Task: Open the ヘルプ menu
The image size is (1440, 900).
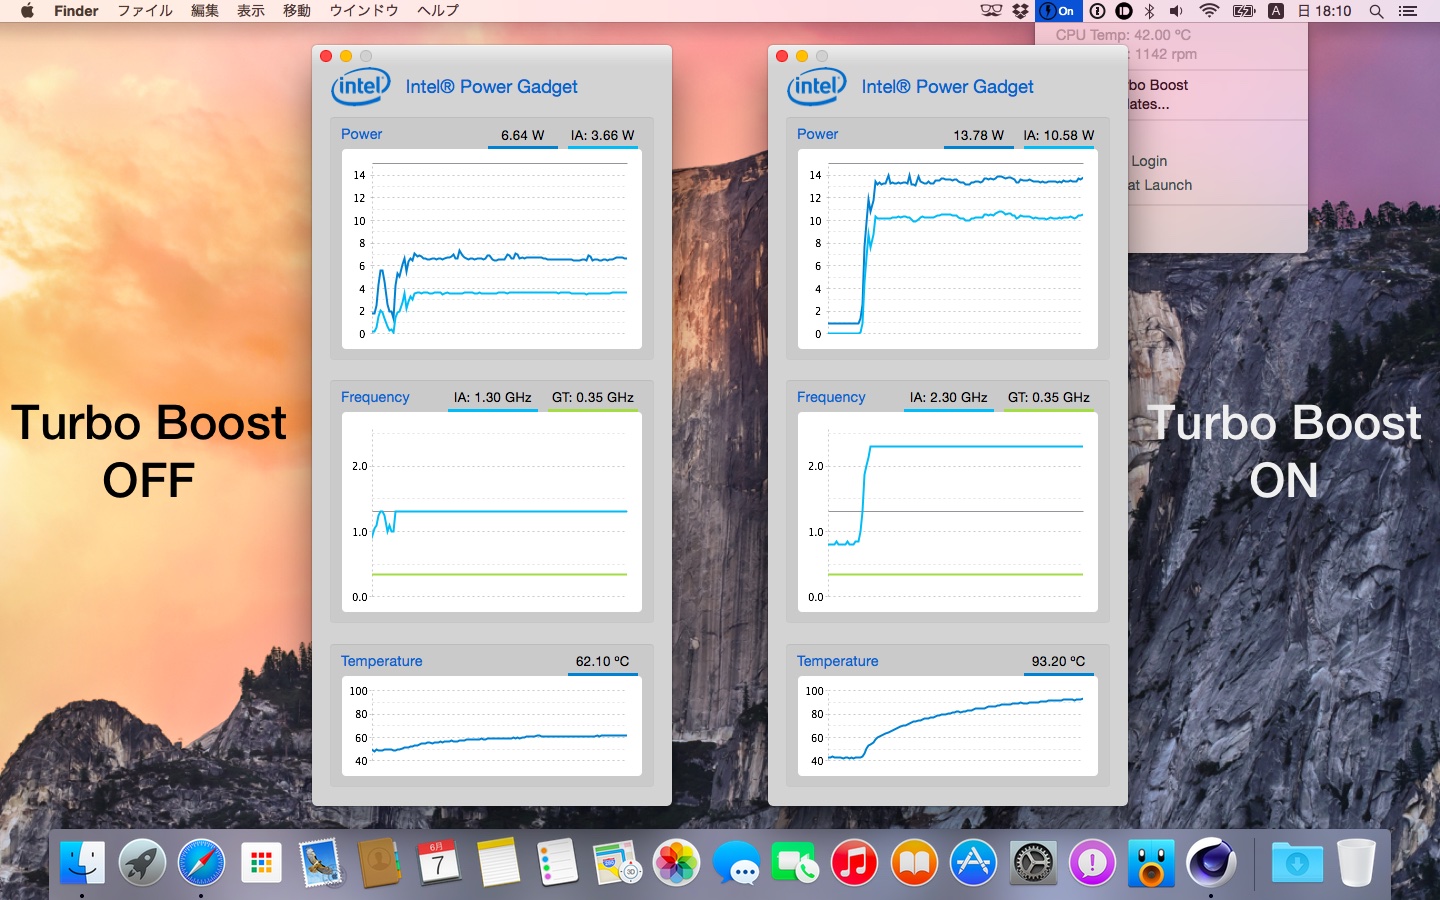Action: [x=438, y=11]
